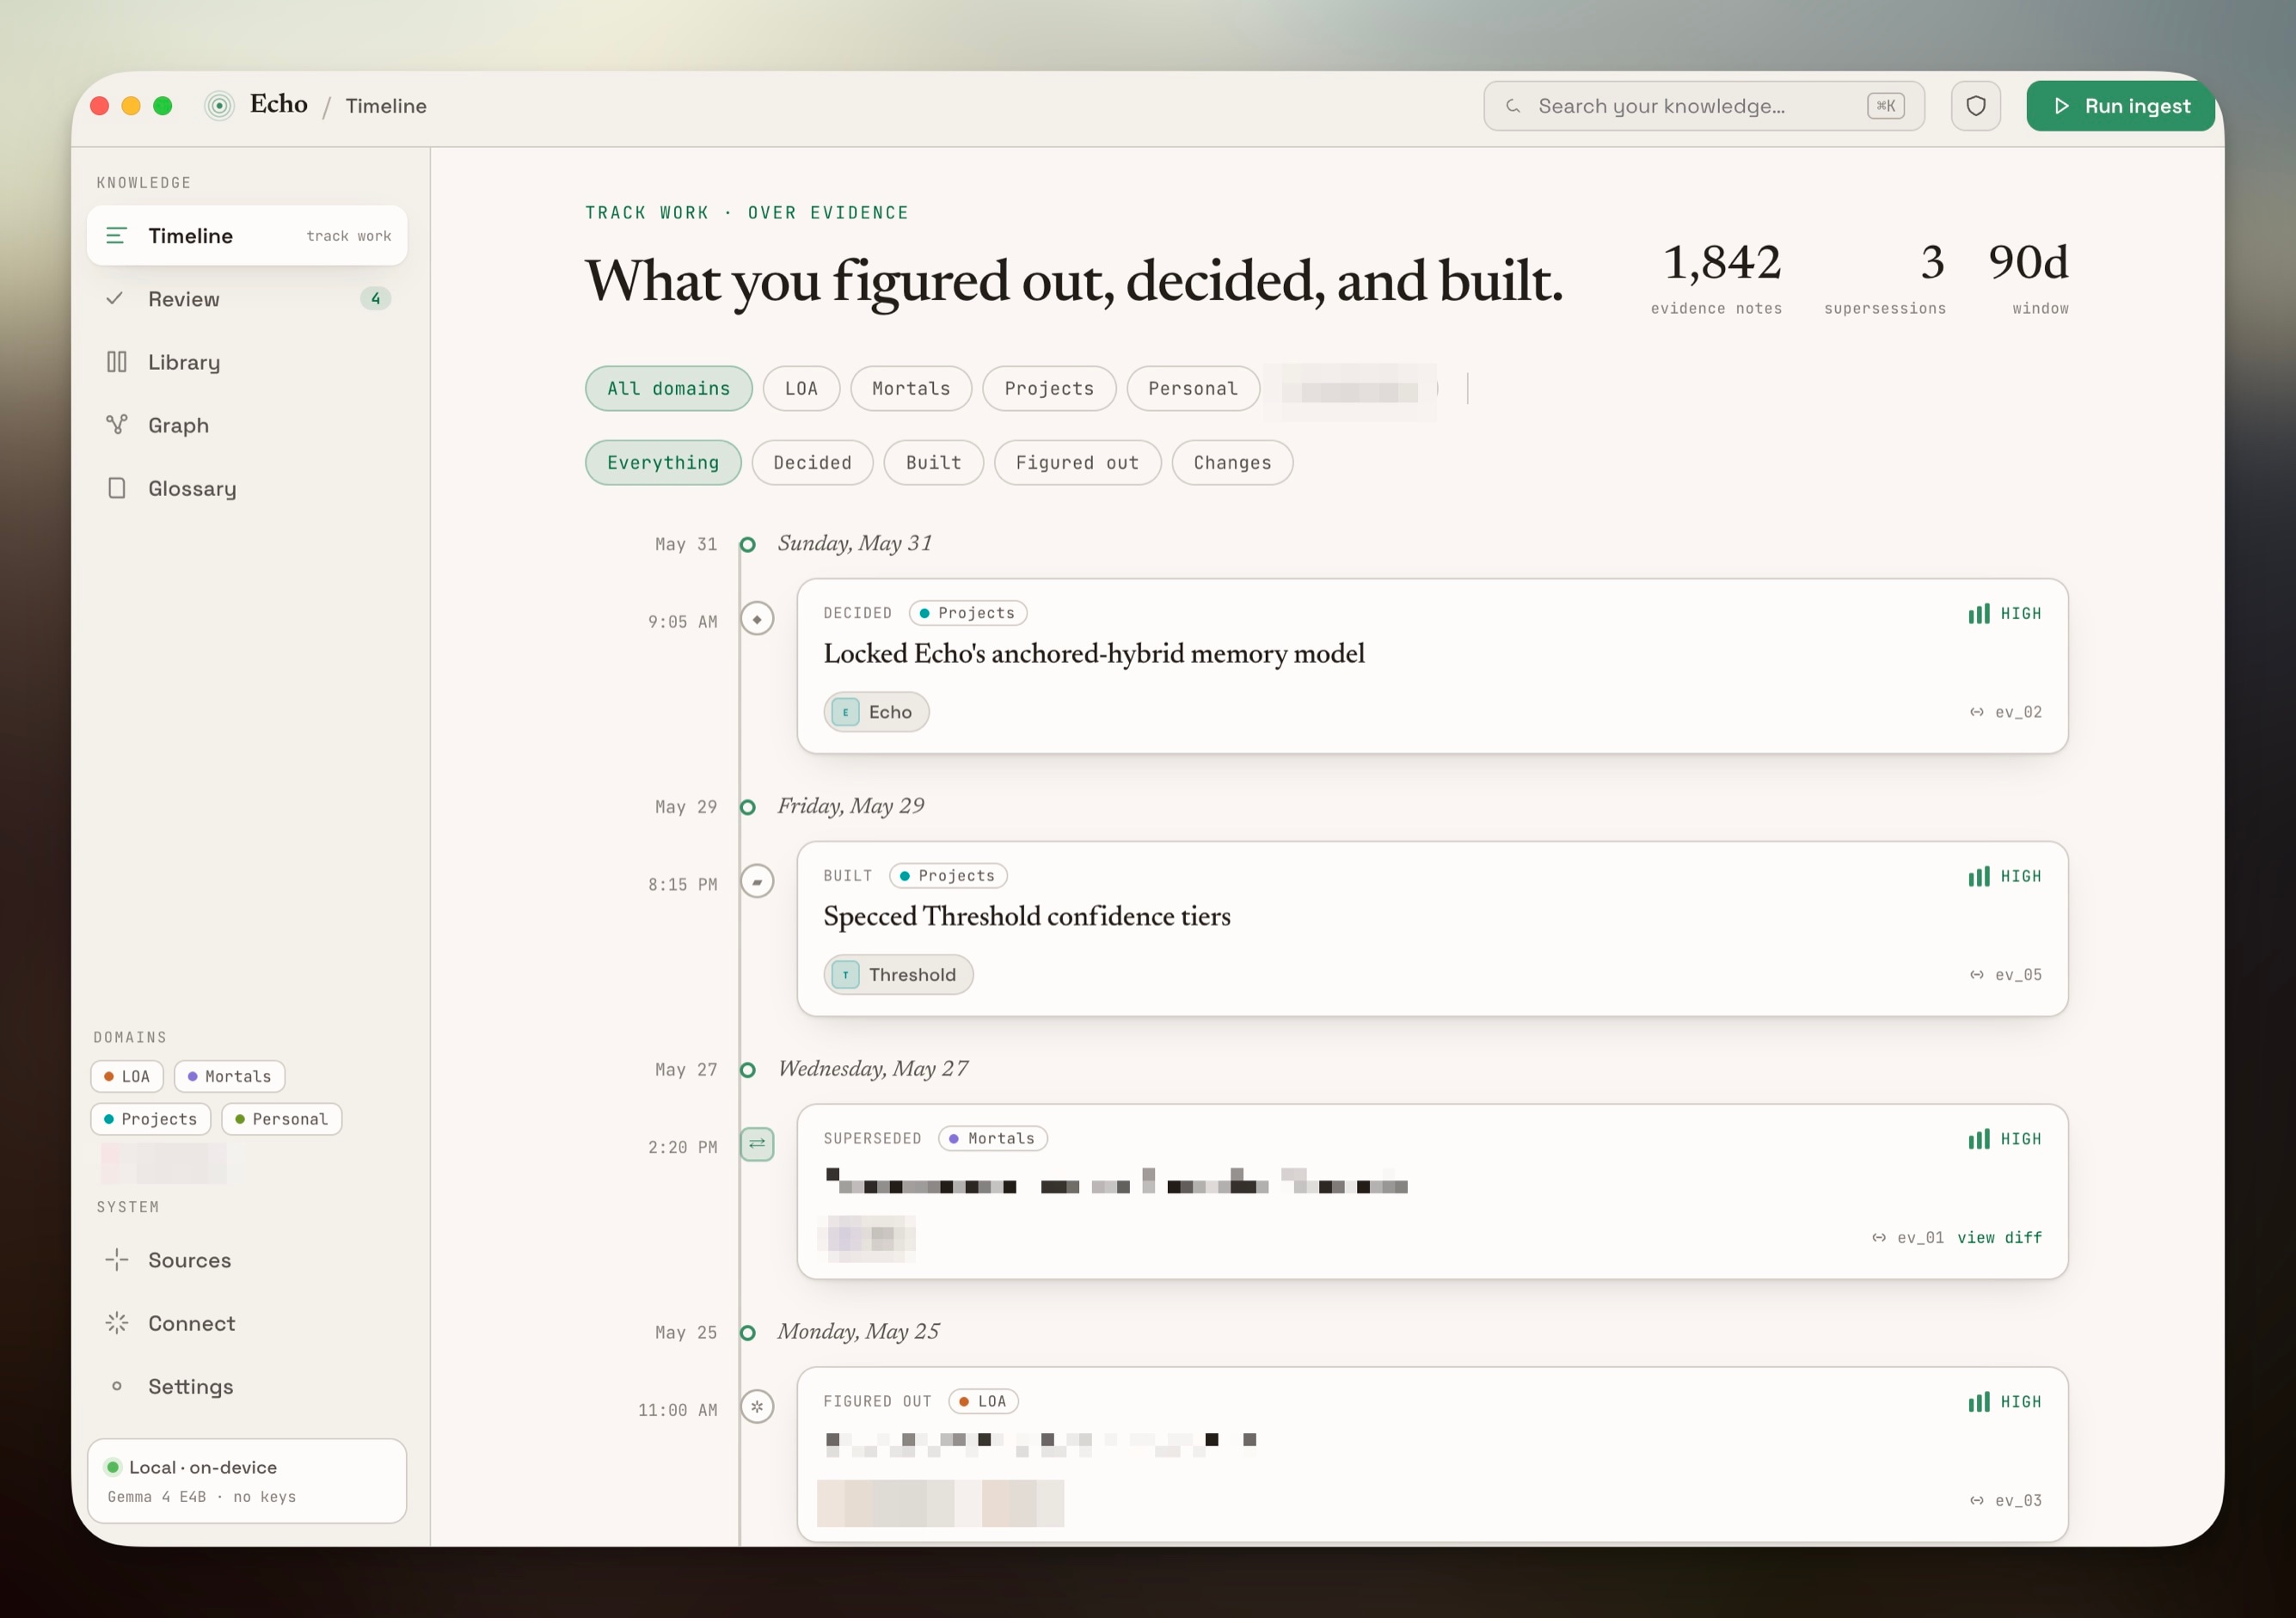
Task: Click the Library columns icon
Action: tap(116, 361)
